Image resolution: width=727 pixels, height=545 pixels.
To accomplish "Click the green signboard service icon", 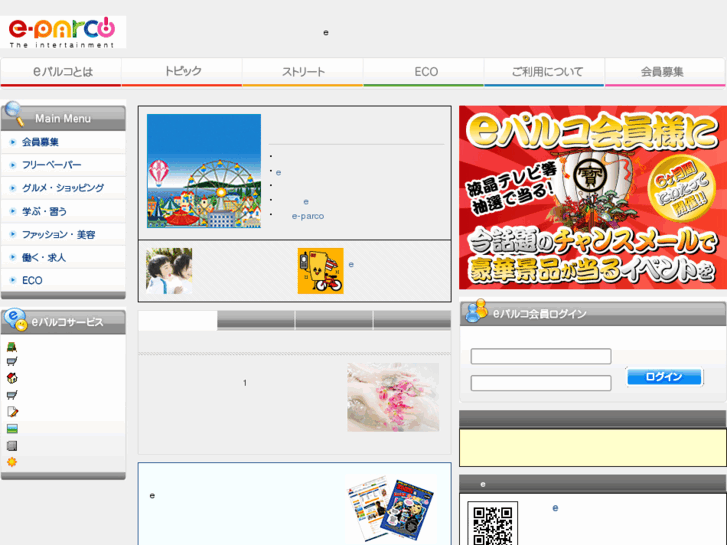I will click(12, 346).
